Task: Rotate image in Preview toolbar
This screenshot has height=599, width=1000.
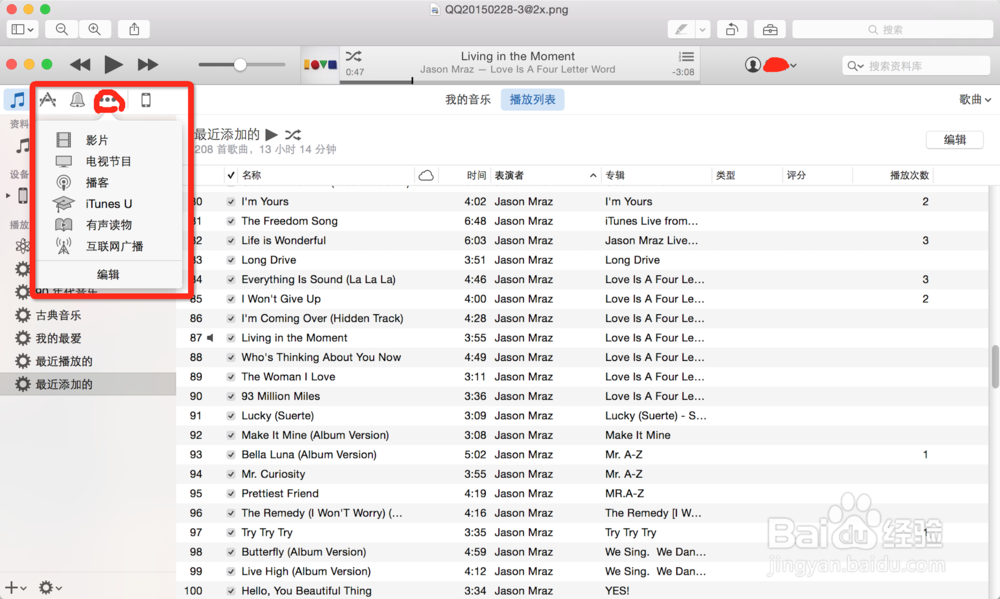Action: 732,29
